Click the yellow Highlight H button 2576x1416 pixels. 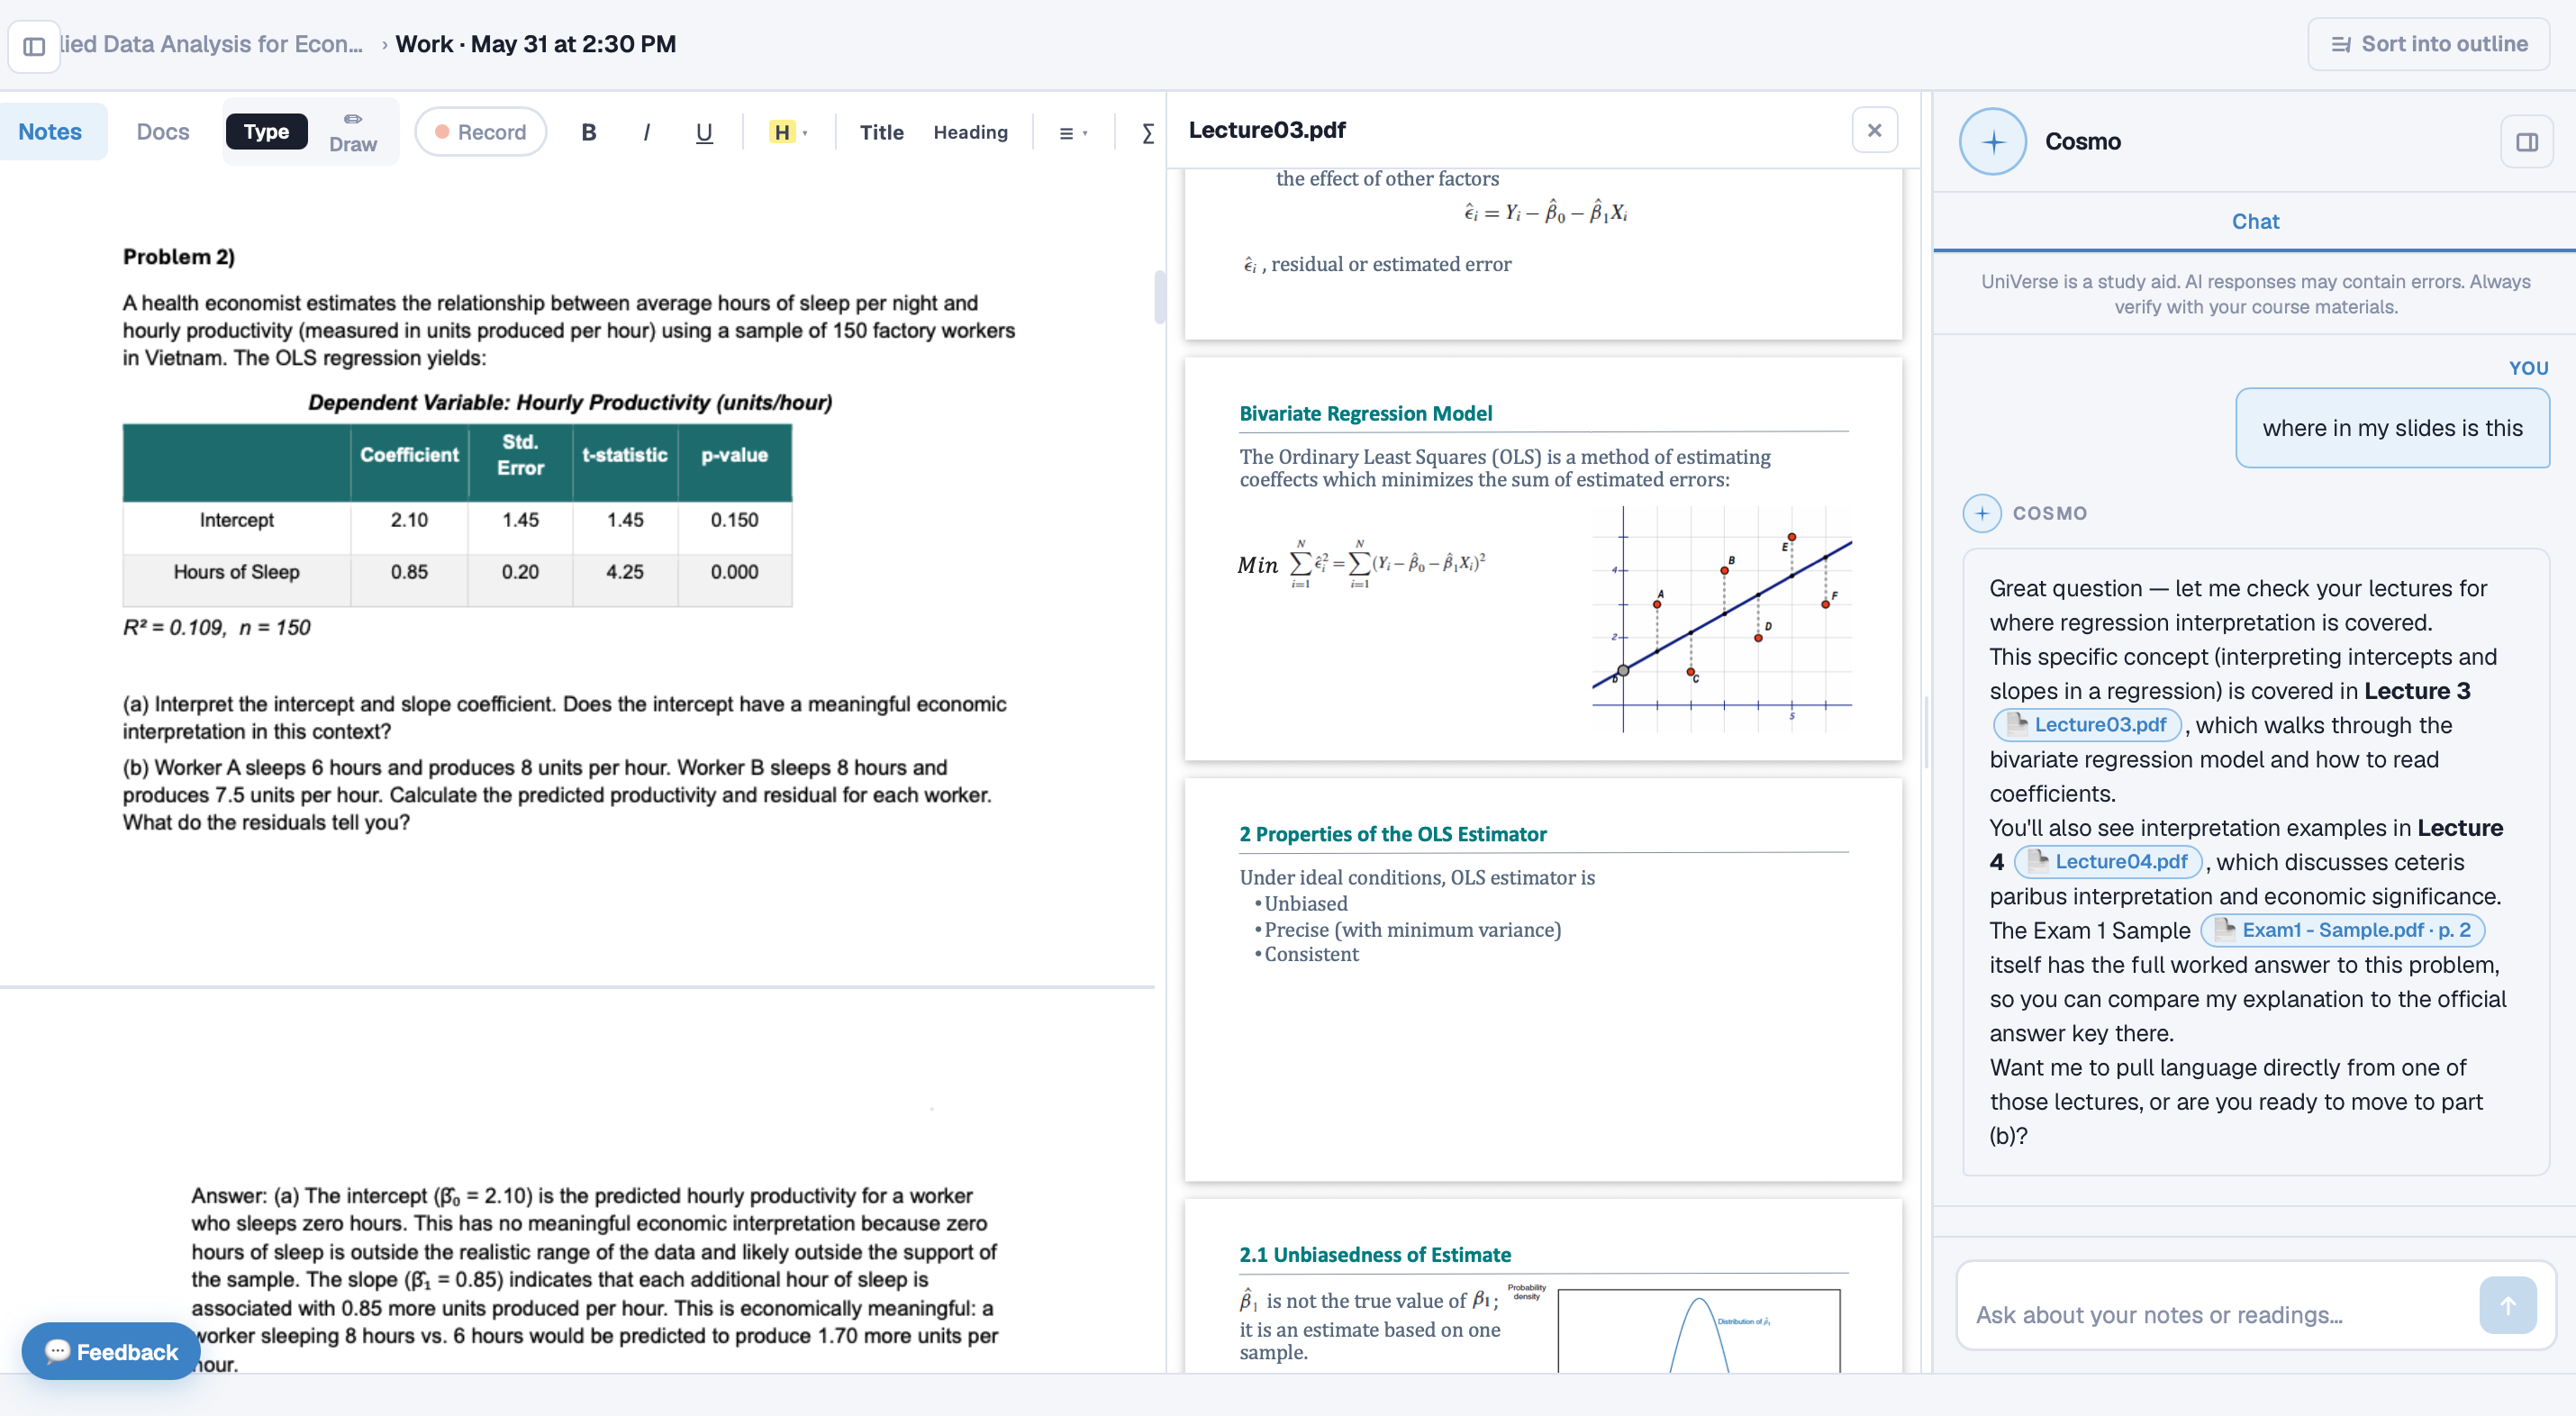[x=781, y=132]
